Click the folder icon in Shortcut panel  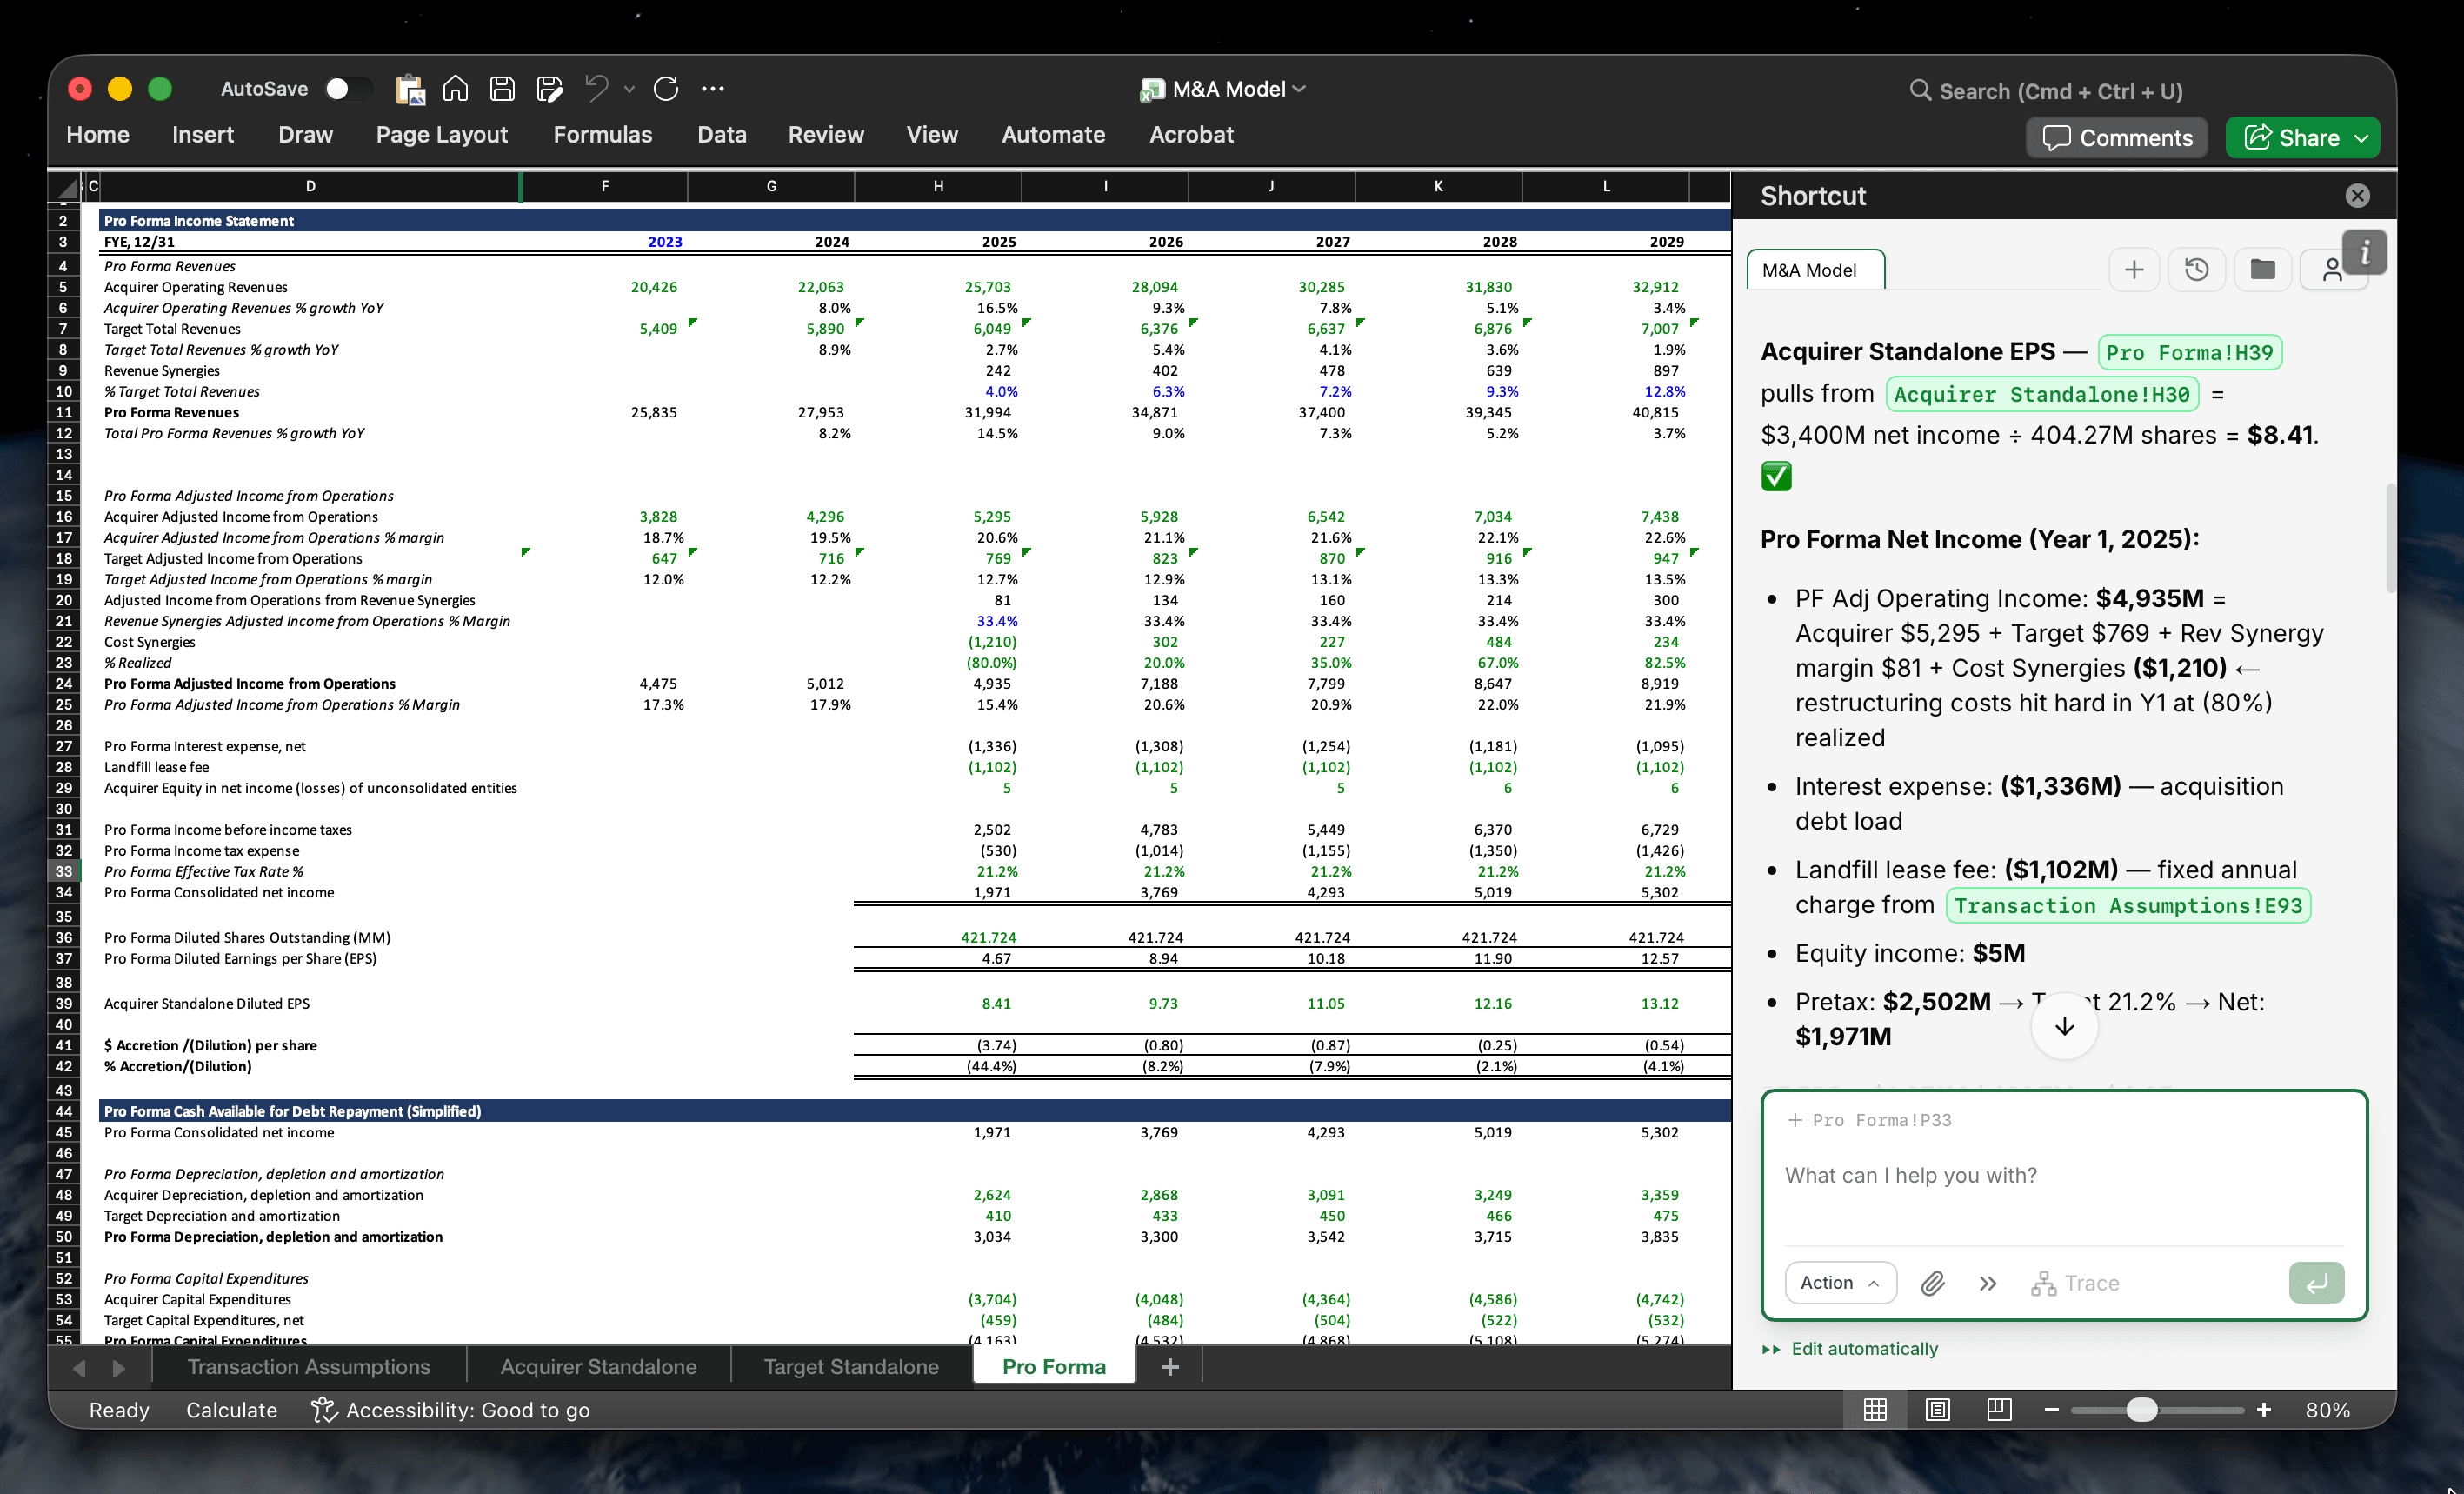pyautogui.click(x=2262, y=270)
